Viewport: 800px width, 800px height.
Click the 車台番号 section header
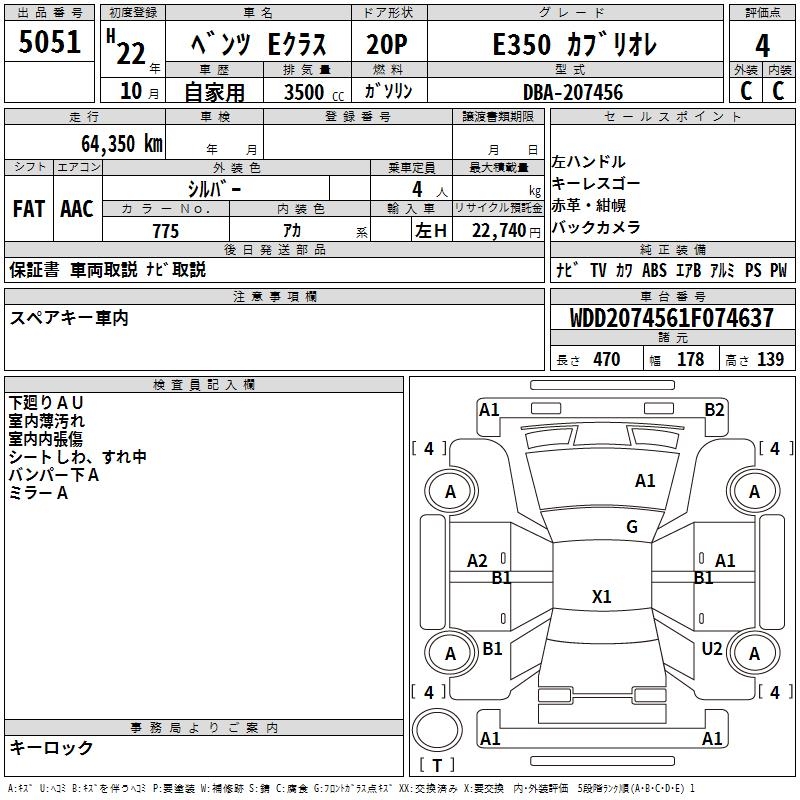pos(672,296)
